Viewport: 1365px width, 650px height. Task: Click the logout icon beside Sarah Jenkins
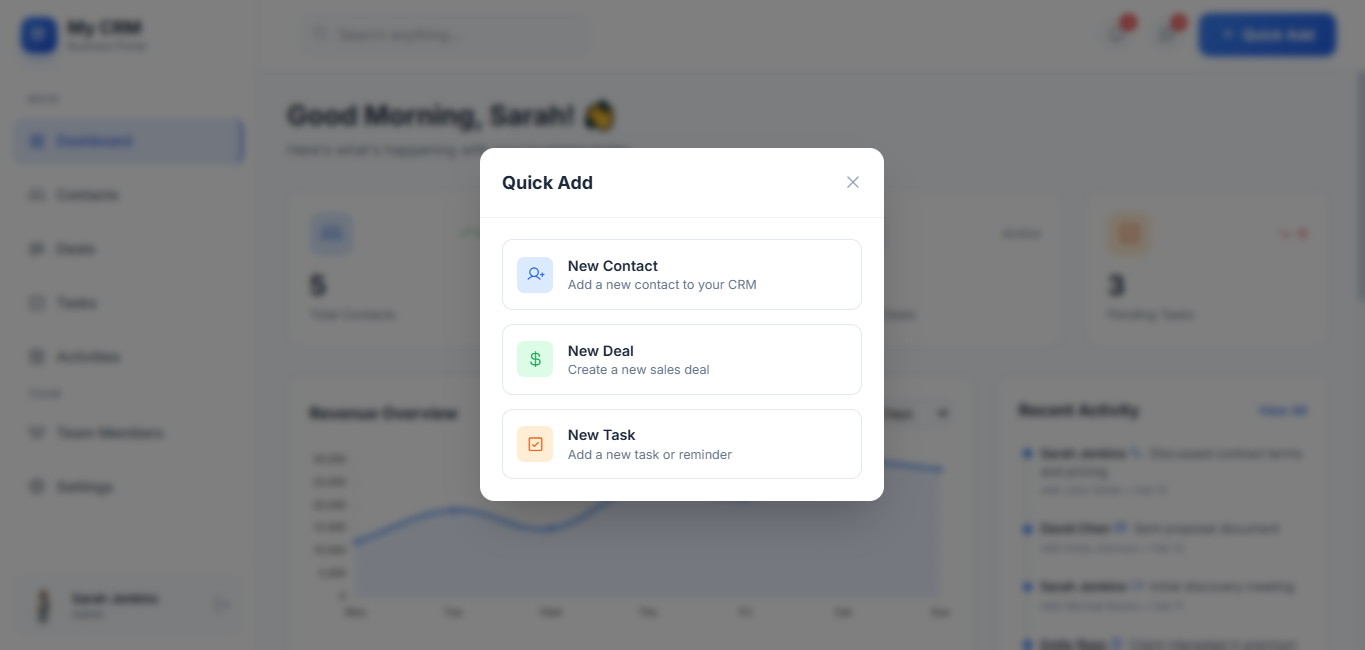click(221, 605)
